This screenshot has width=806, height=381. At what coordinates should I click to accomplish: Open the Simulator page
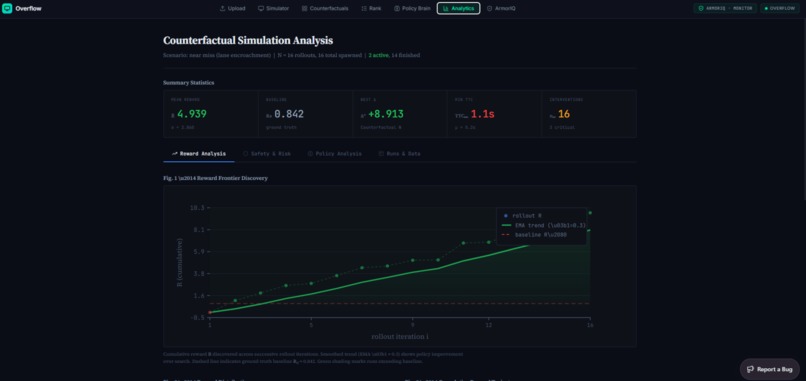tap(273, 8)
